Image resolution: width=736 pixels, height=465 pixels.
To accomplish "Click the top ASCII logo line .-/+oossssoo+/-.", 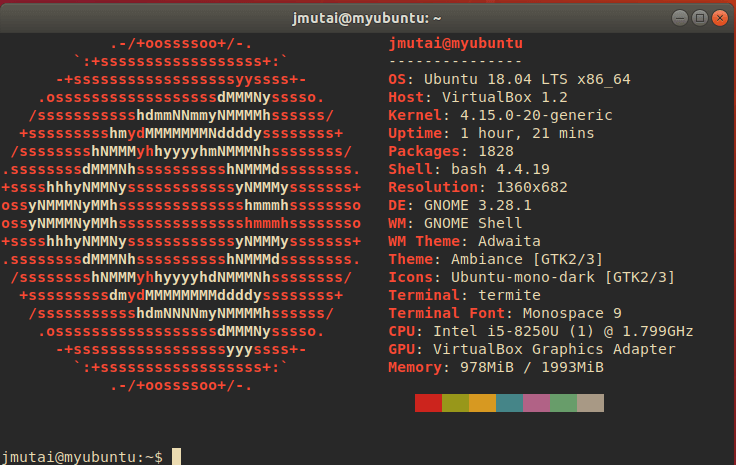I will 181,44.
